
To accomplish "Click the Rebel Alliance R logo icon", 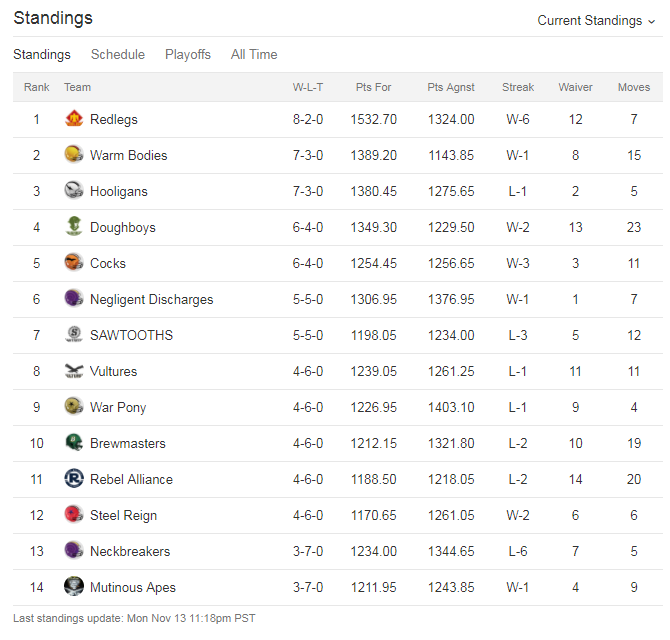I will [74, 479].
